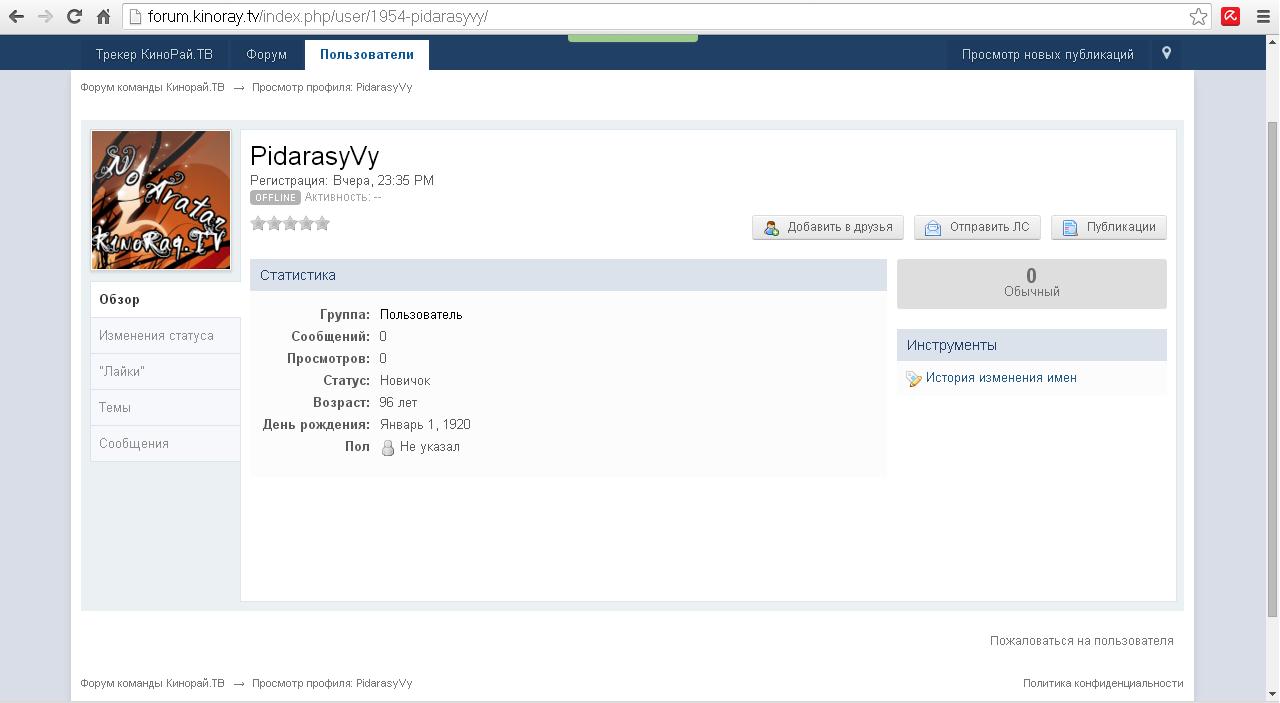
Task: Click the pencil icon beside История изменения имен
Action: [x=914, y=379]
